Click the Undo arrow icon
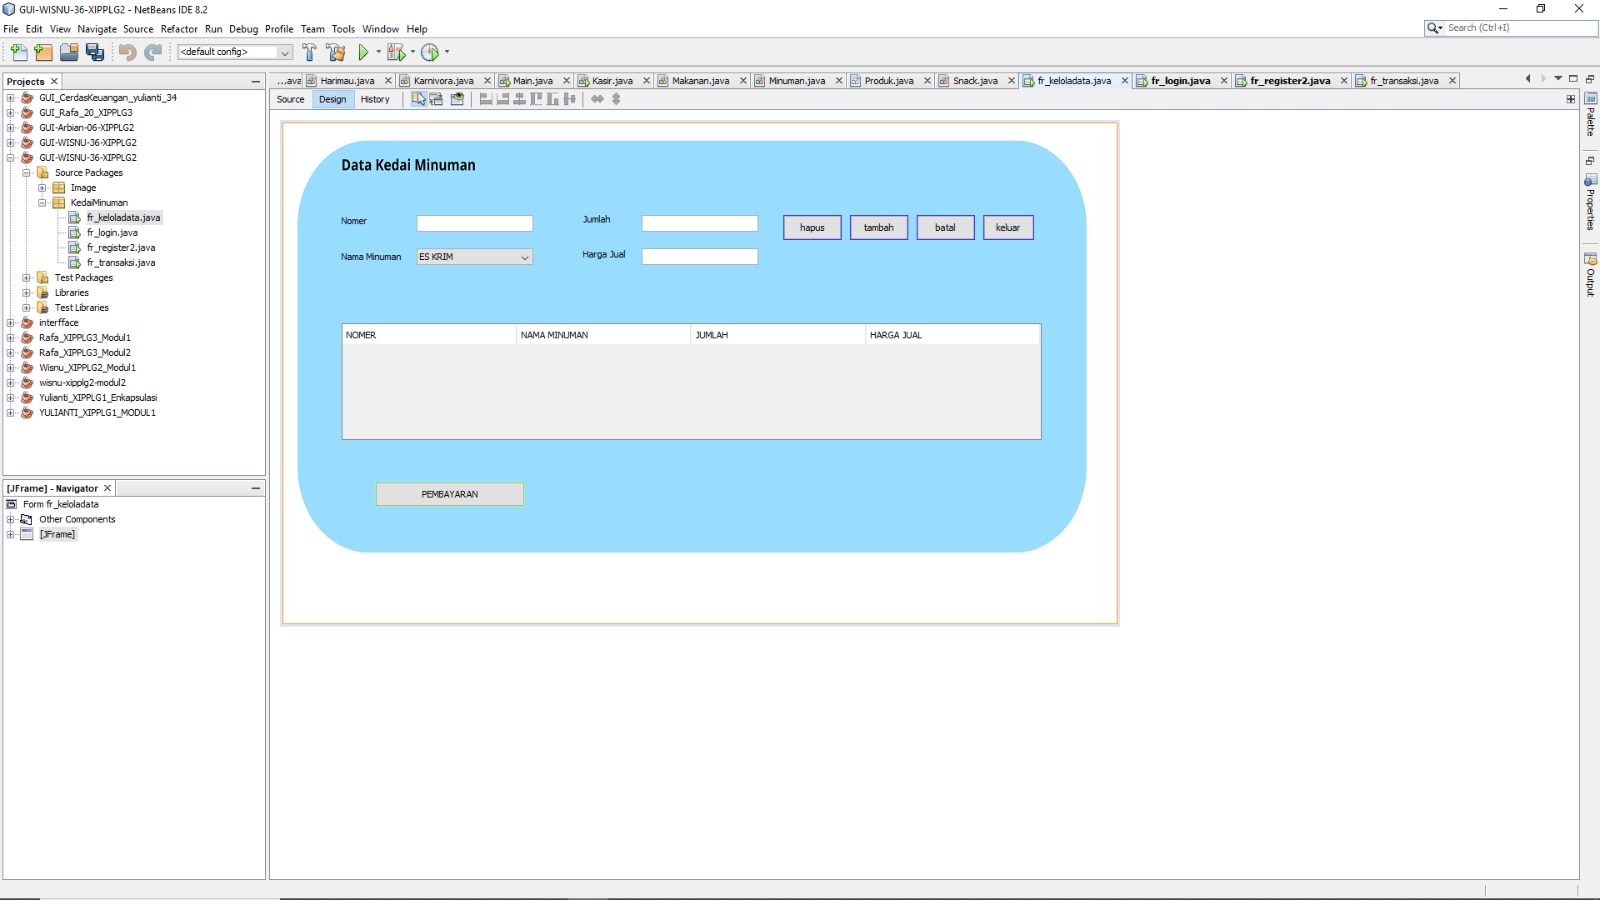Viewport: 1600px width, 900px height. pos(127,52)
